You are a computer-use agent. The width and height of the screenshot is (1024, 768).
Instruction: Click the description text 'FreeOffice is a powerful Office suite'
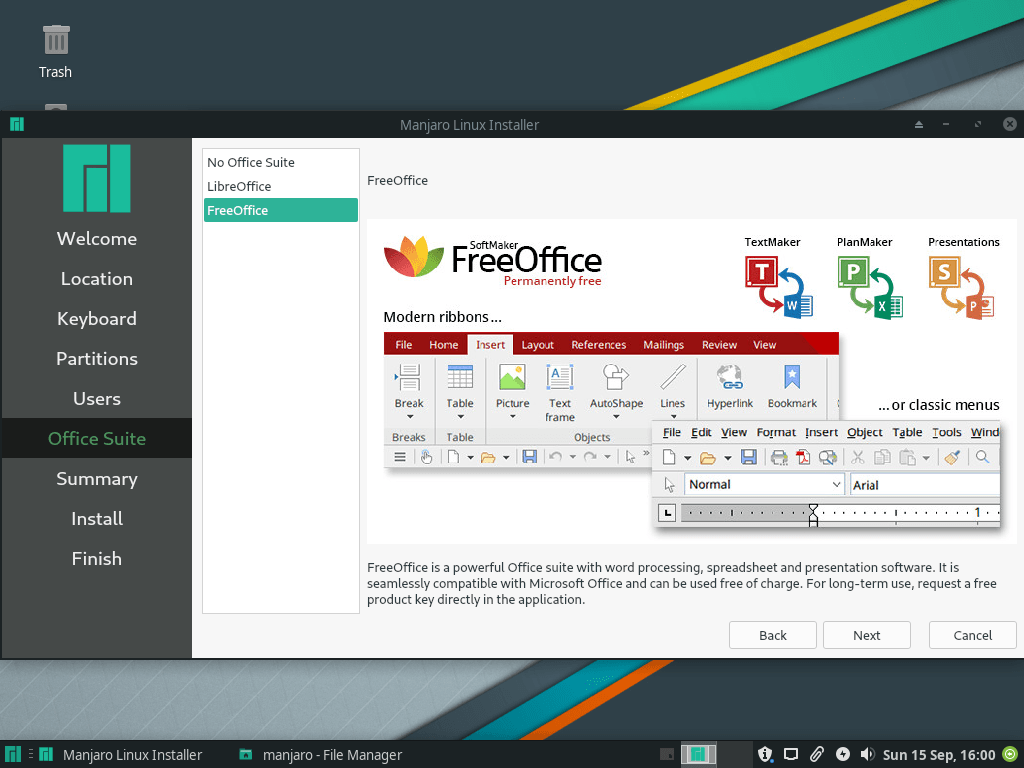[682, 583]
